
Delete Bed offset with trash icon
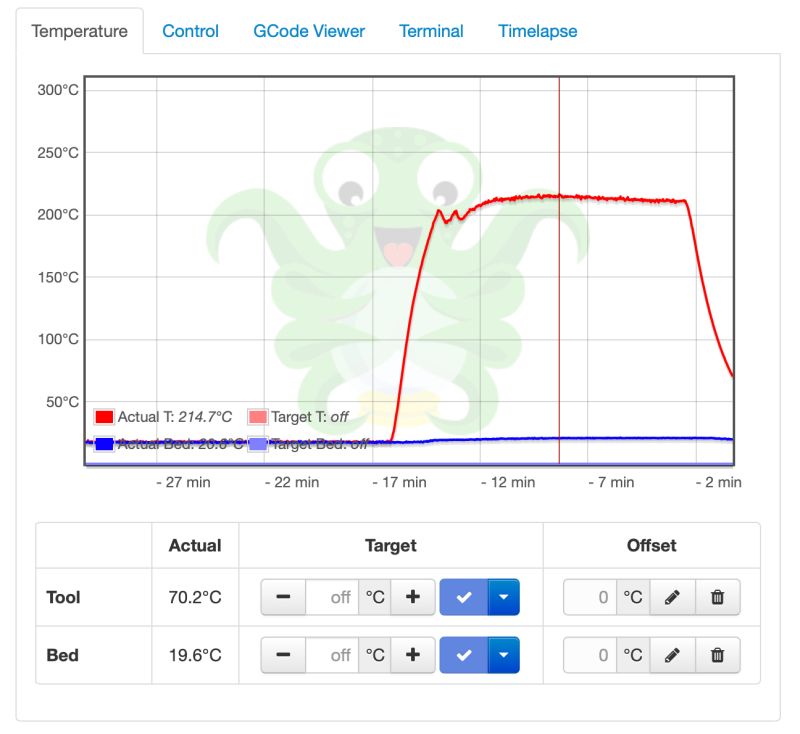(717, 655)
